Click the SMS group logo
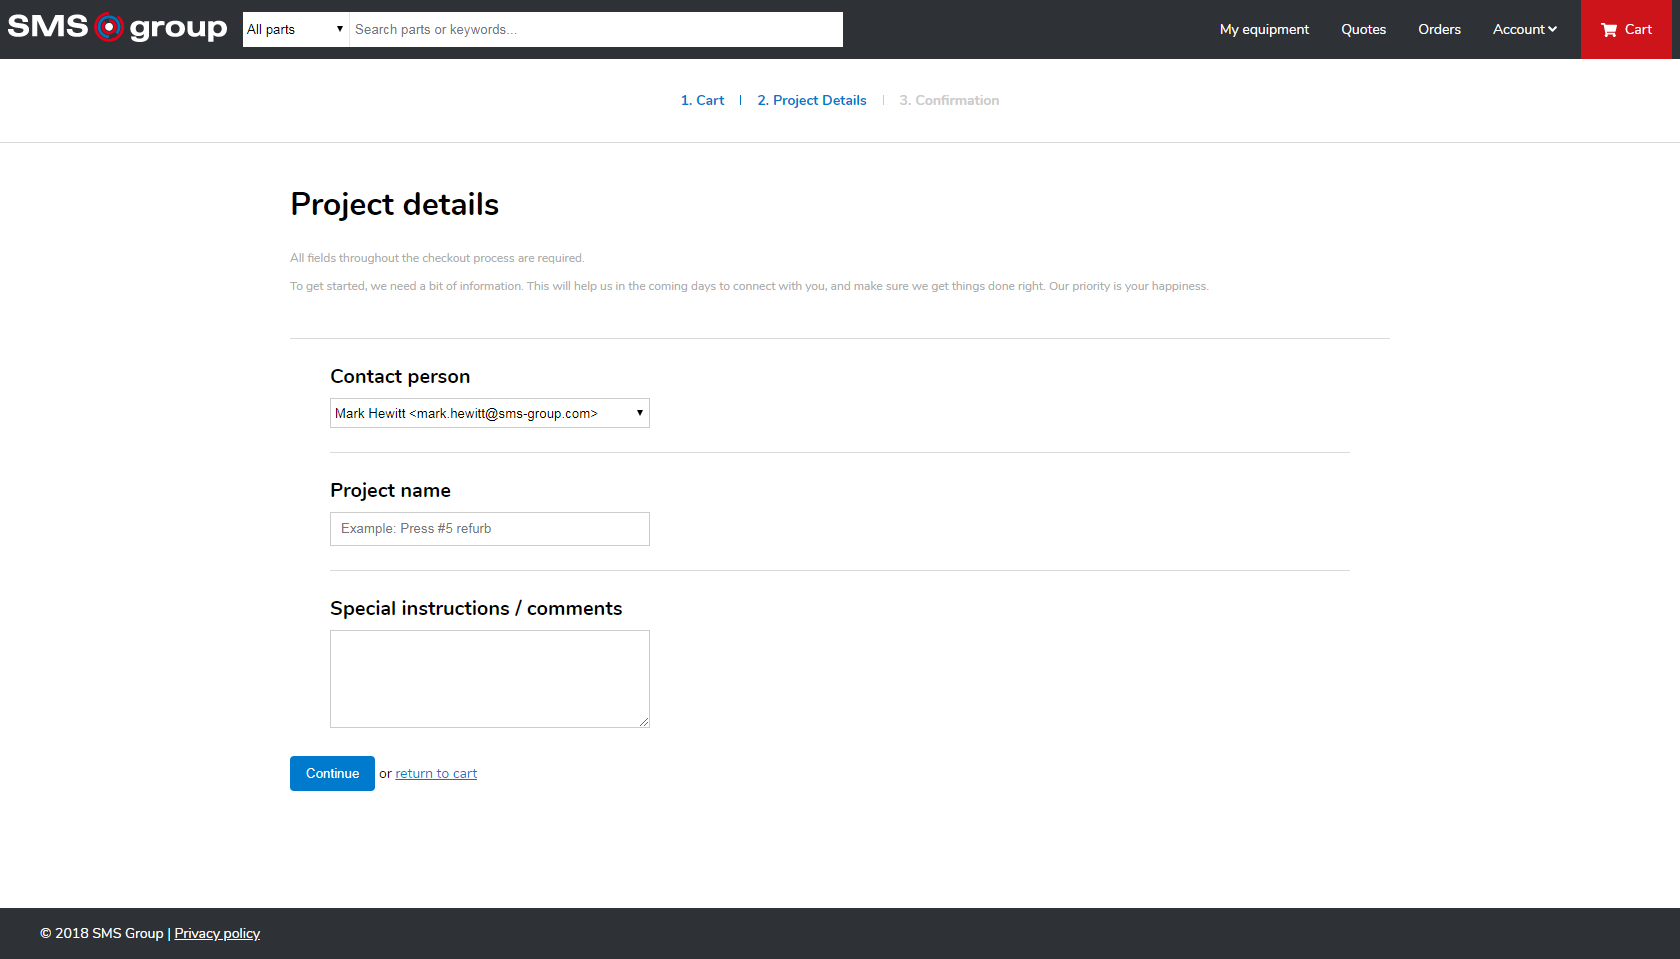 (117, 28)
